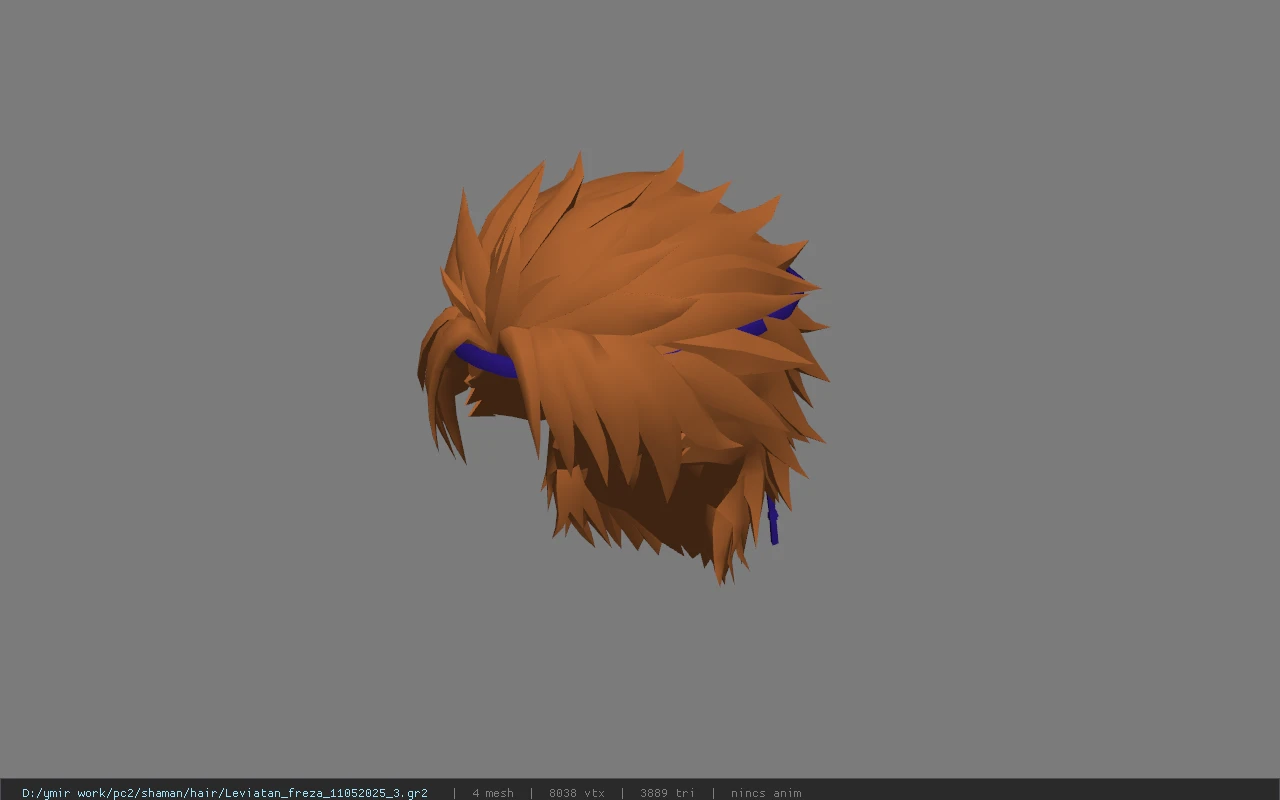This screenshot has height=800, width=1280.
Task: Click the 'nincs anim' status text
Action: coord(766,793)
